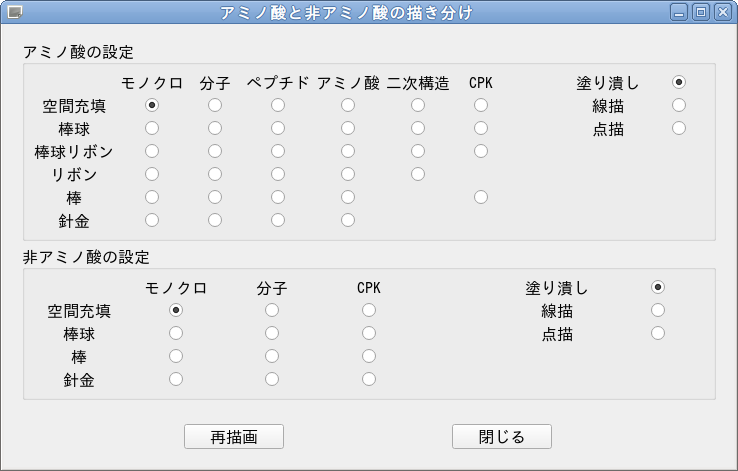This screenshot has height=471, width=738.
Task: Select リボン row モノクロ radio button
Action: (x=152, y=174)
